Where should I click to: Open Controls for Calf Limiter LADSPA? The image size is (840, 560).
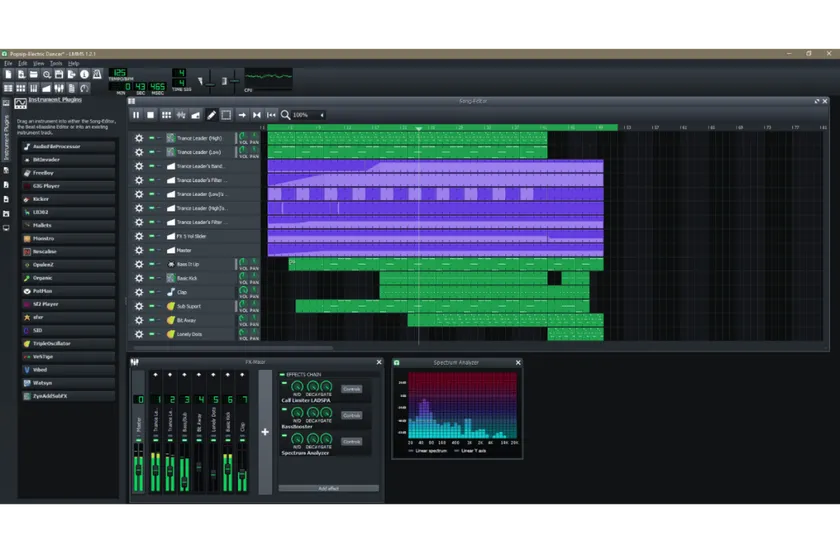tap(351, 389)
